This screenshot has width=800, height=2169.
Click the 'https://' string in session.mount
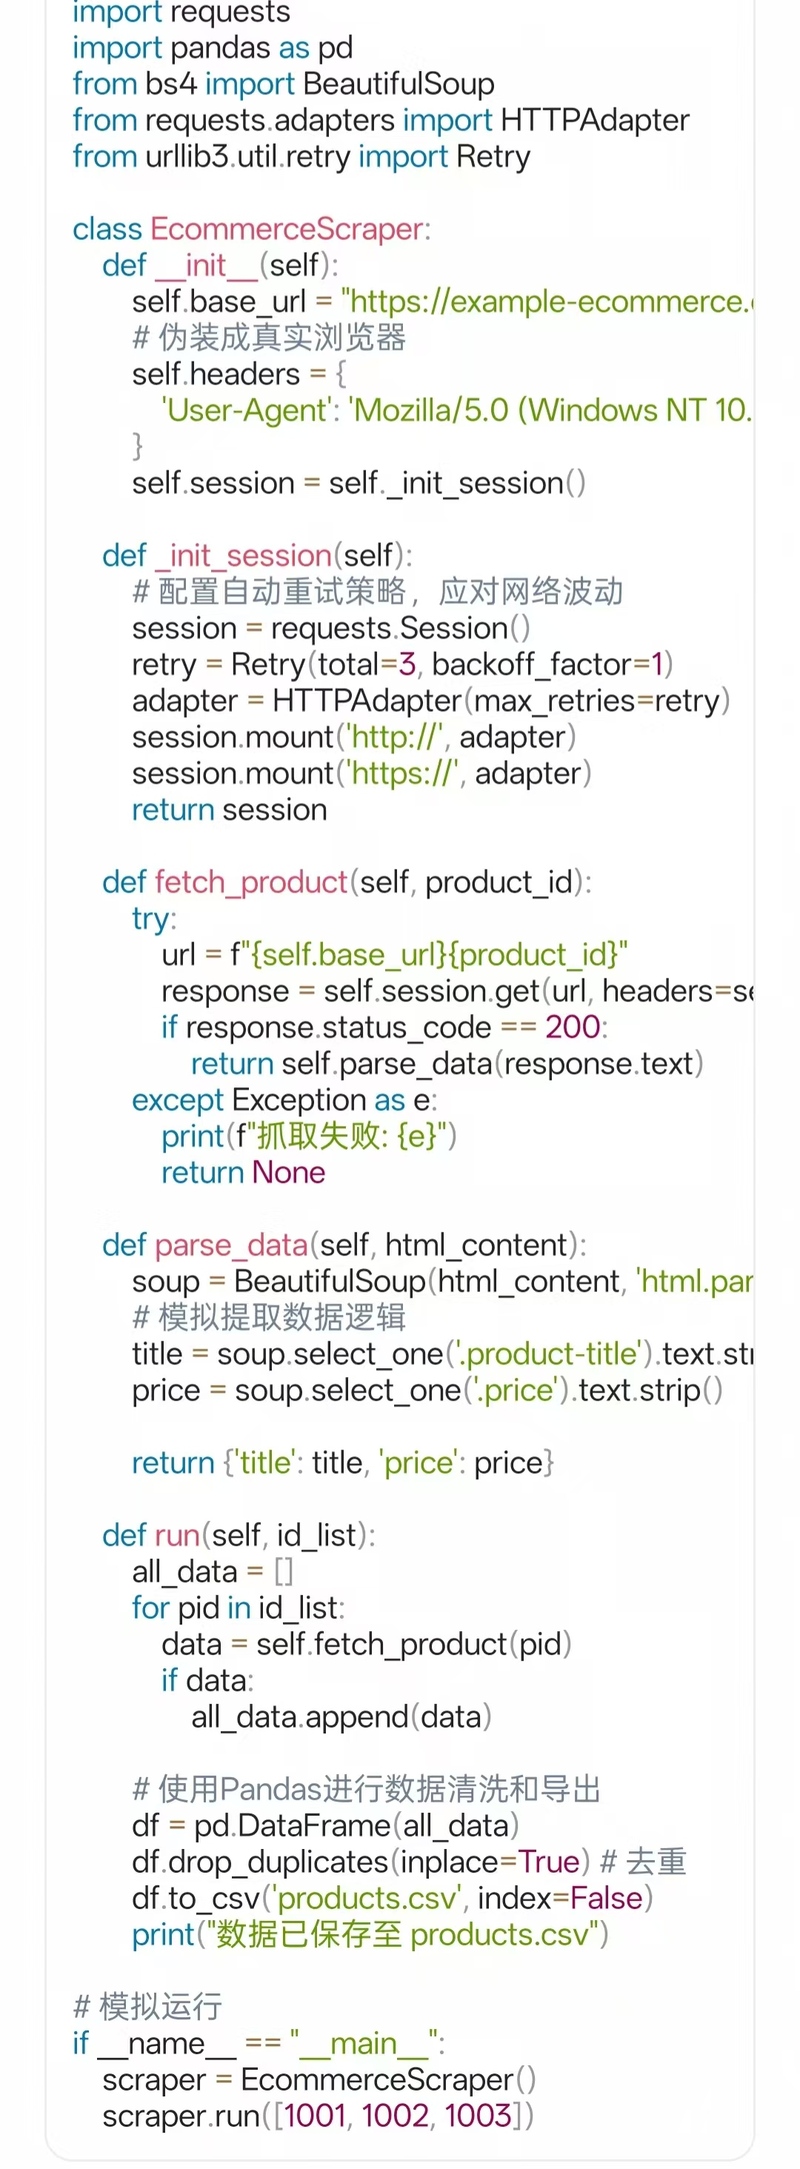400,773
